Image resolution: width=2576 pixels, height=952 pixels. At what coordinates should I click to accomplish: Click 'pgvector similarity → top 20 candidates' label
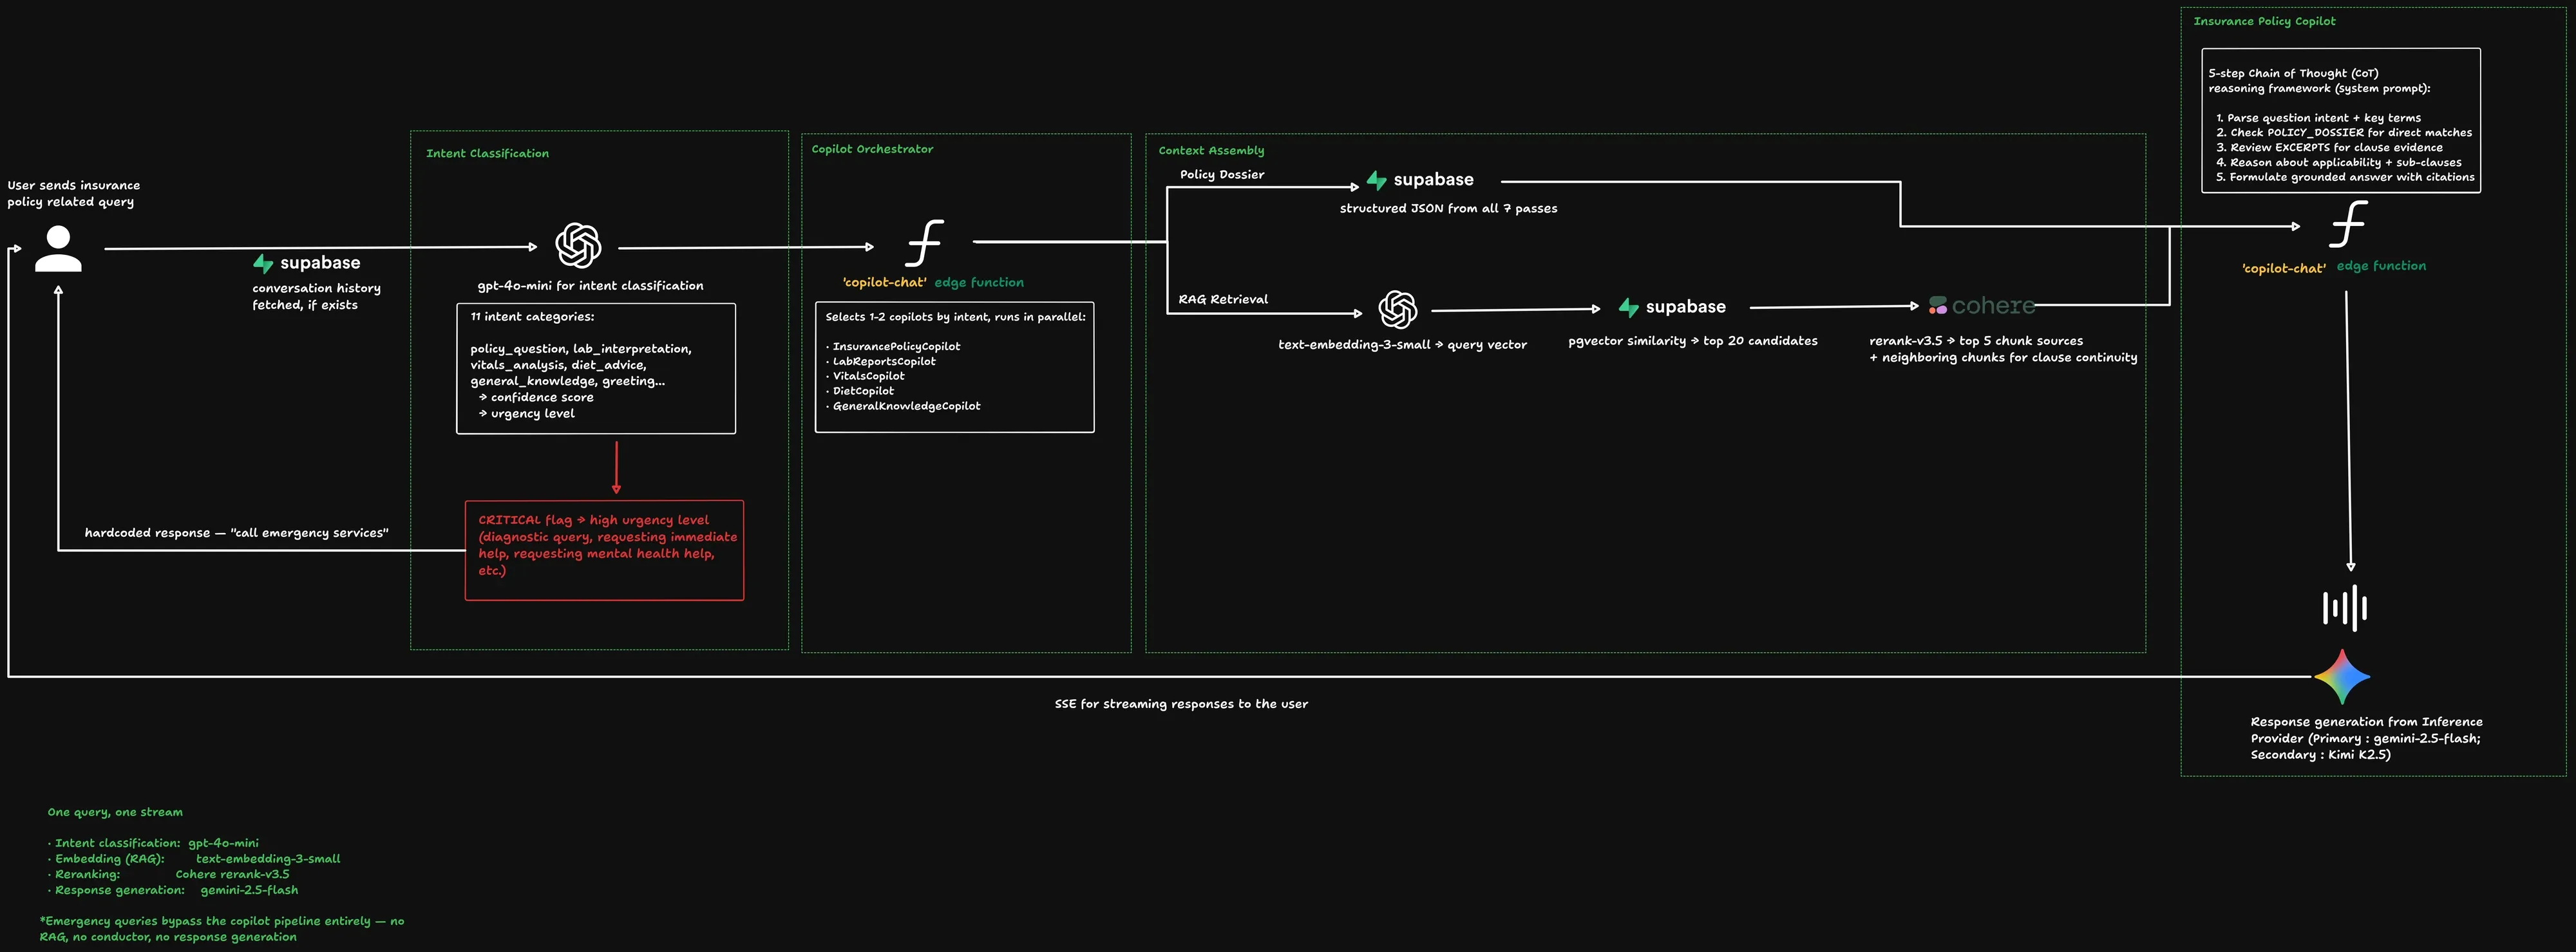pos(1692,341)
